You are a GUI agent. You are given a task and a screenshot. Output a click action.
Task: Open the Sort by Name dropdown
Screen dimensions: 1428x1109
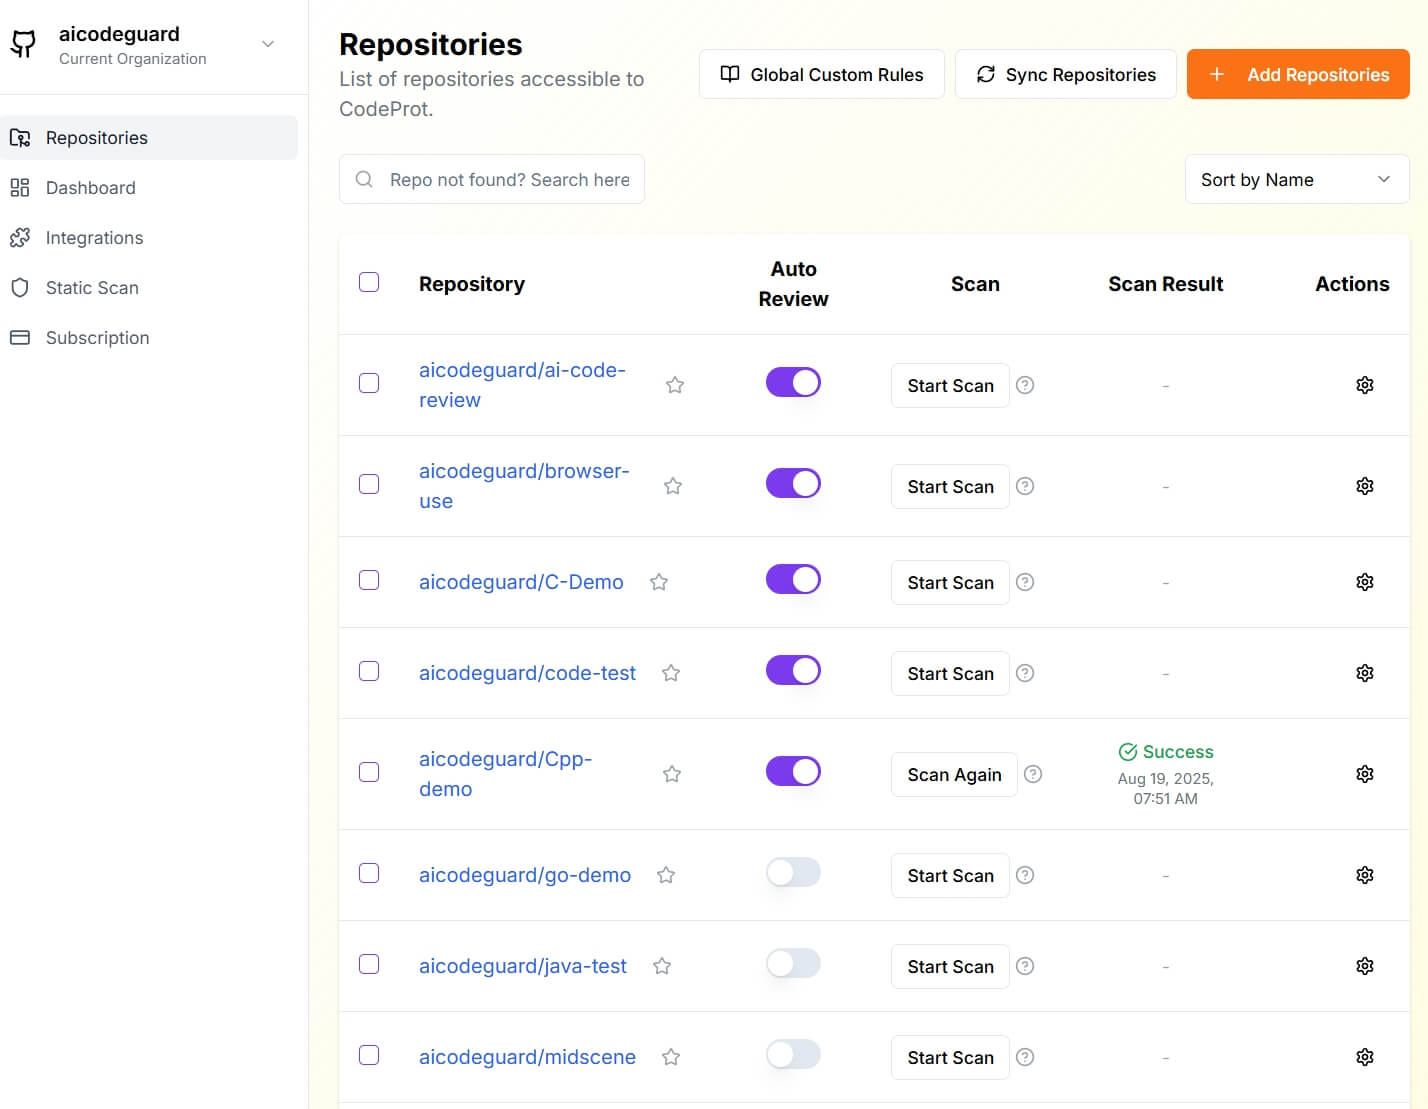click(1296, 179)
